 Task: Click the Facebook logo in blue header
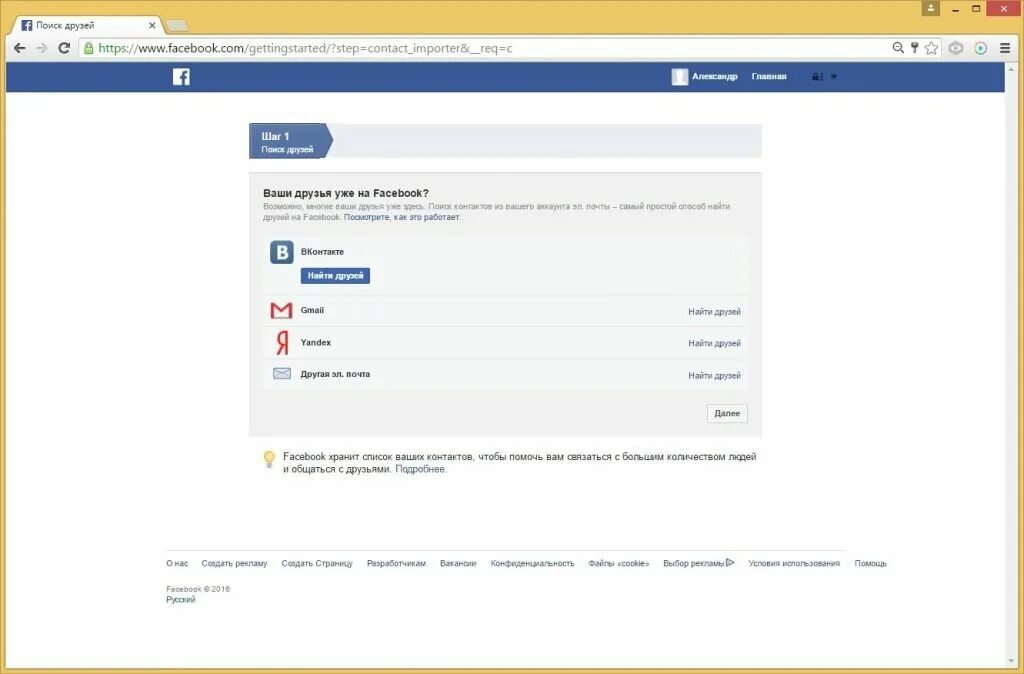(181, 76)
